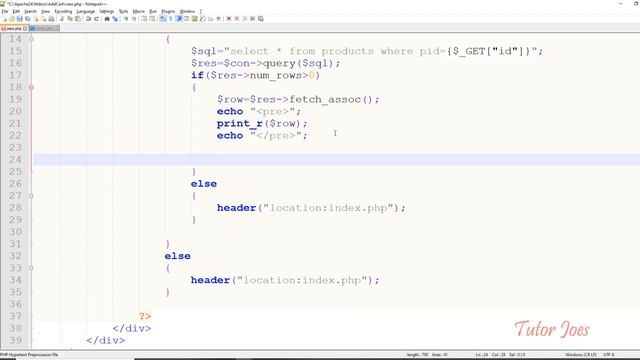Viewport: 640px width, 360px height.
Task: Open the Language menu
Action: pyautogui.click(x=86, y=11)
